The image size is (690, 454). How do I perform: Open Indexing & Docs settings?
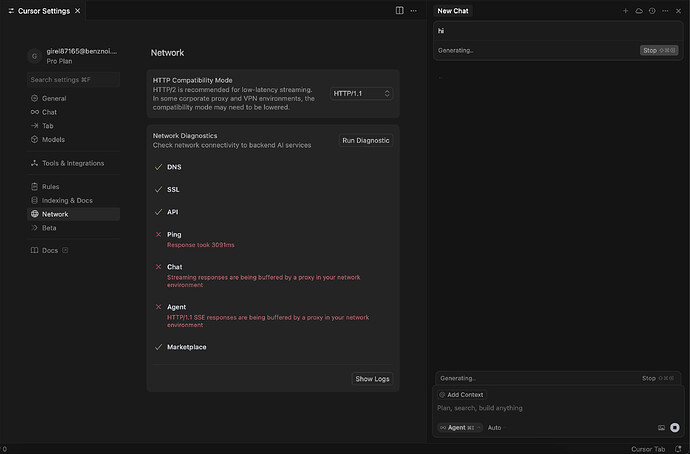73,200
